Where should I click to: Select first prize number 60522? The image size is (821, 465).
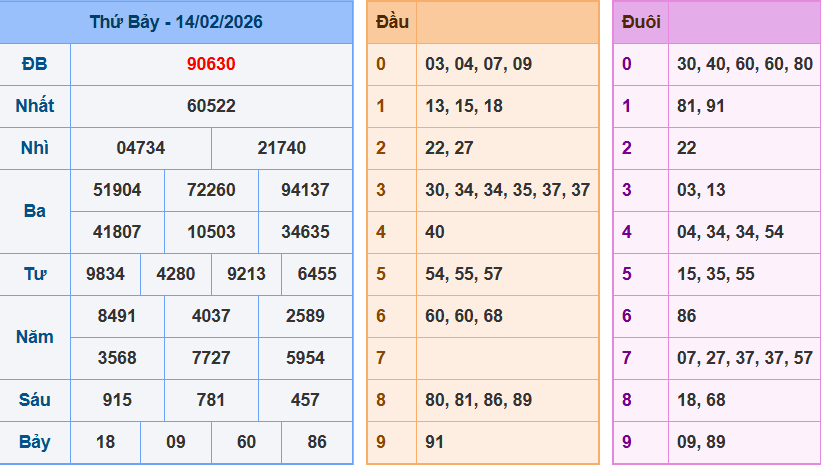click(211, 106)
